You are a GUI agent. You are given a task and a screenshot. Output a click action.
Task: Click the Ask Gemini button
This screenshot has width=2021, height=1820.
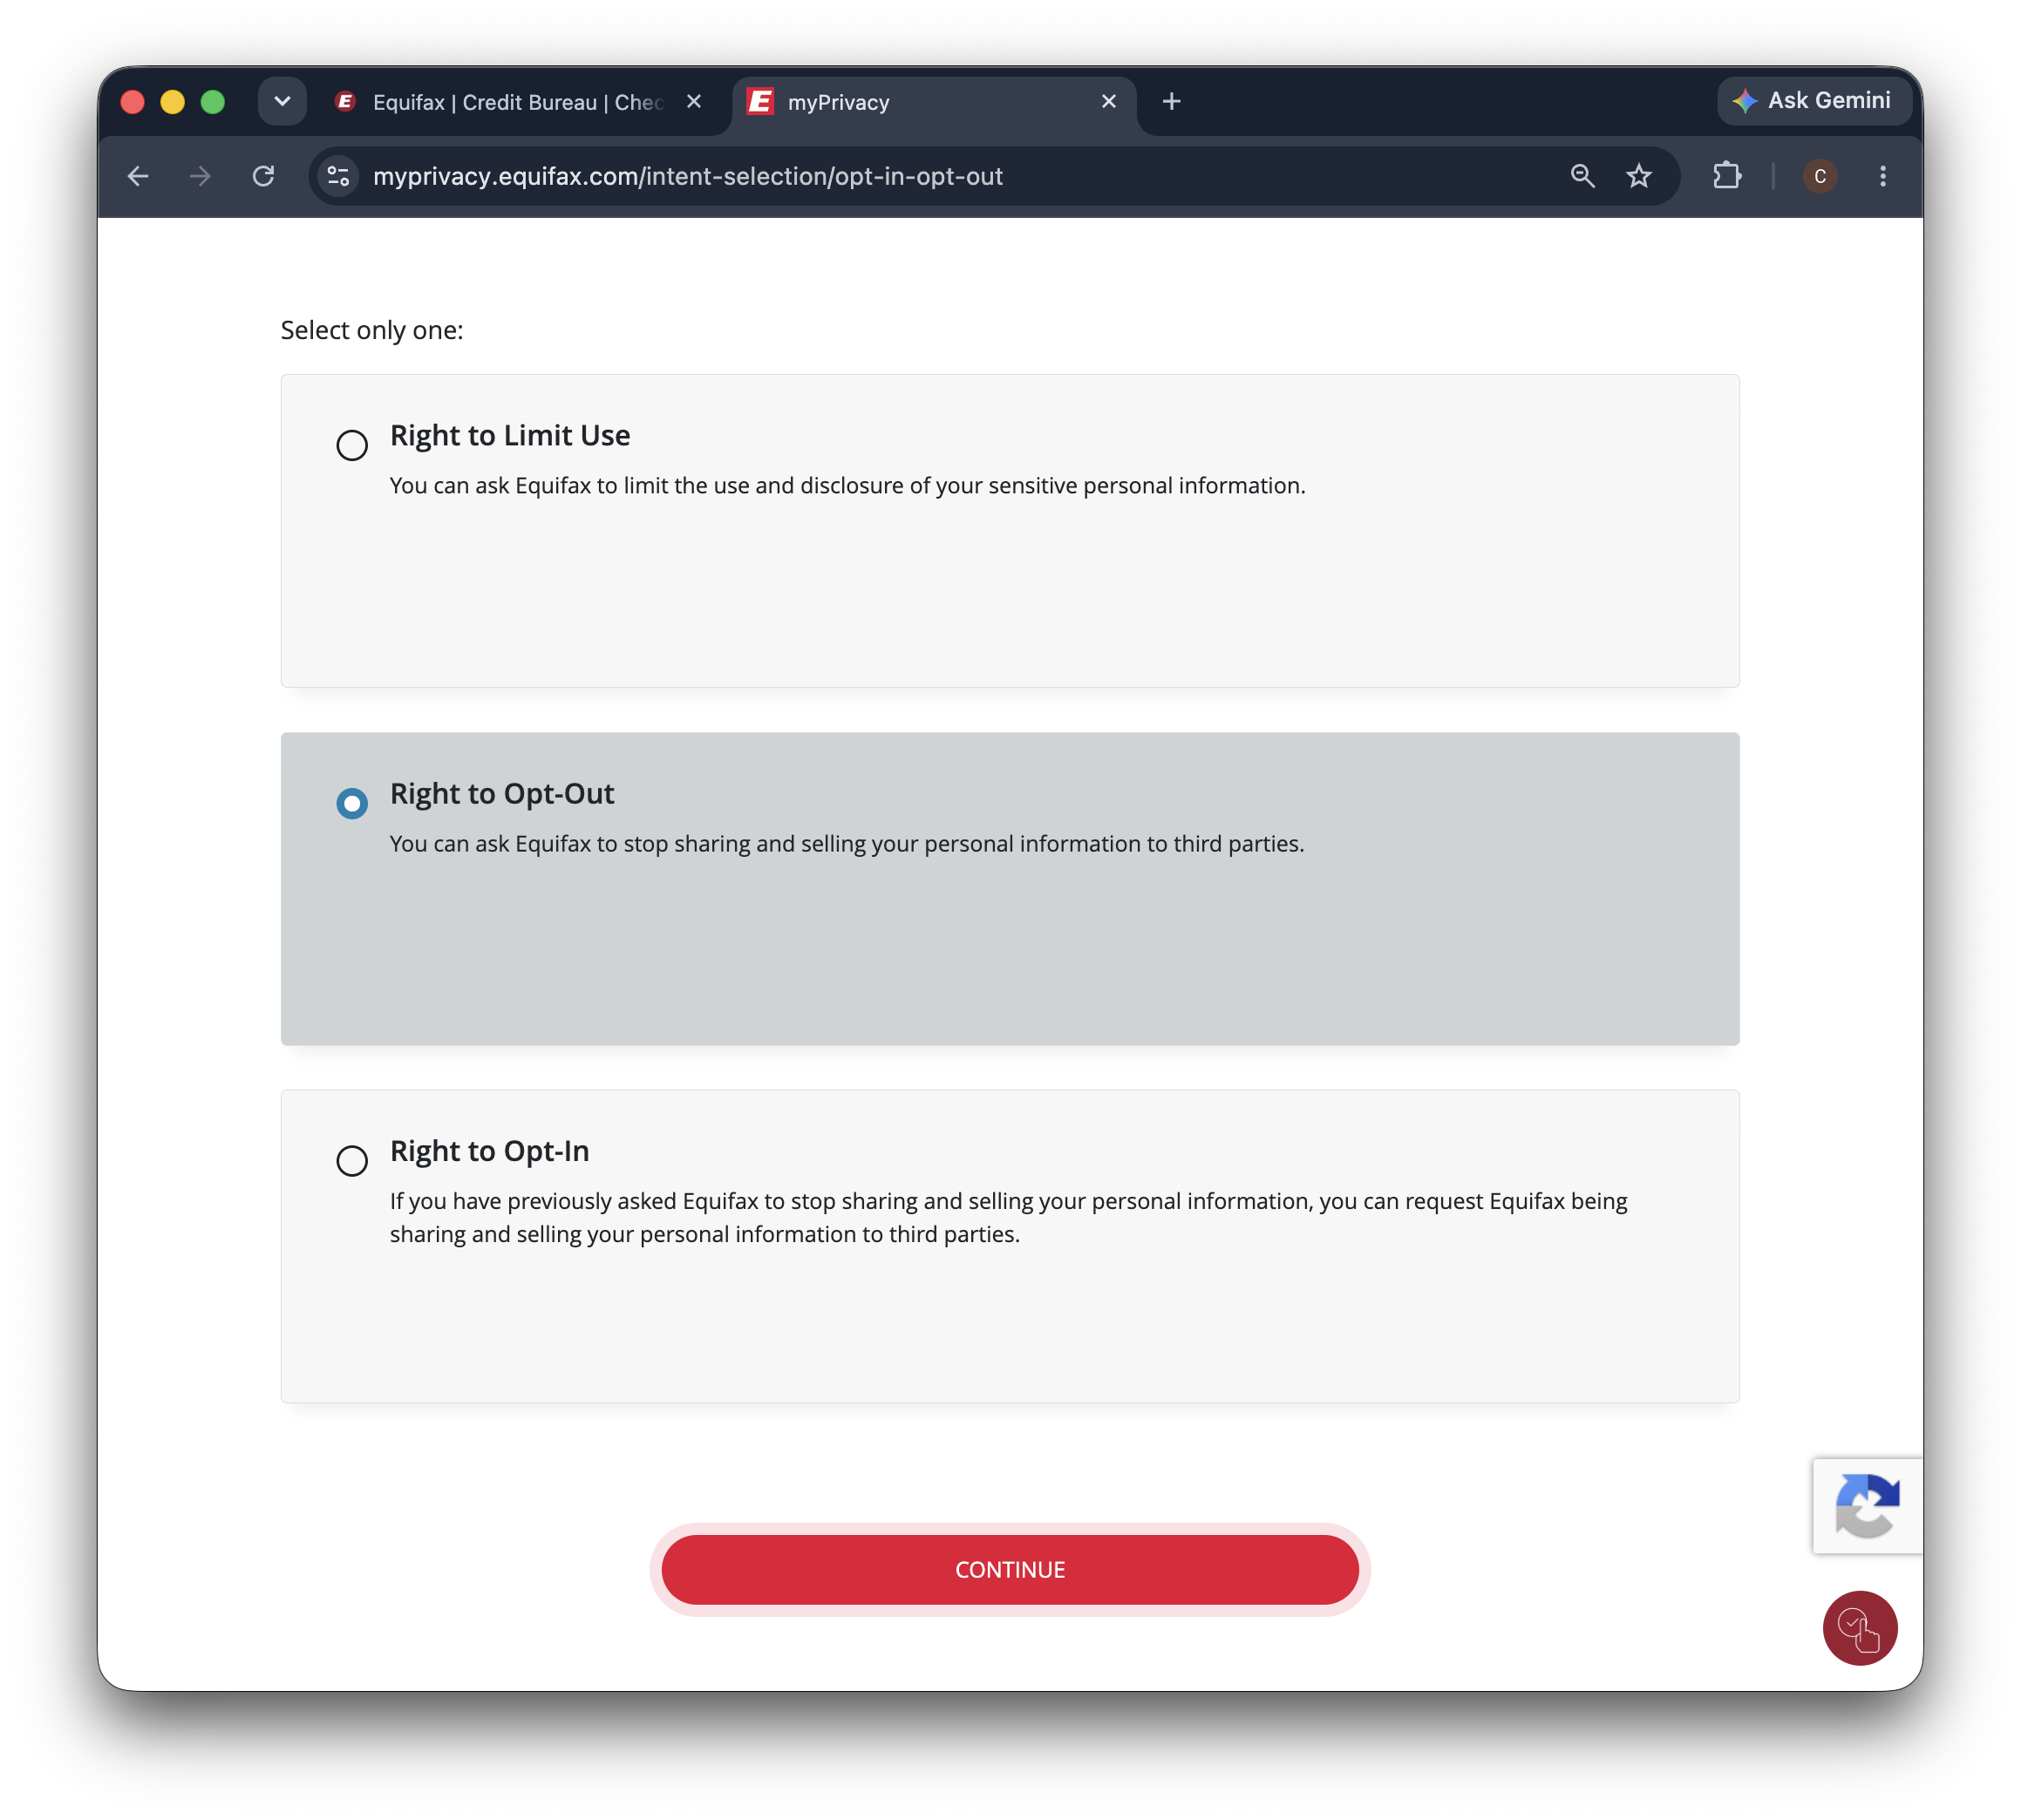[x=1813, y=100]
